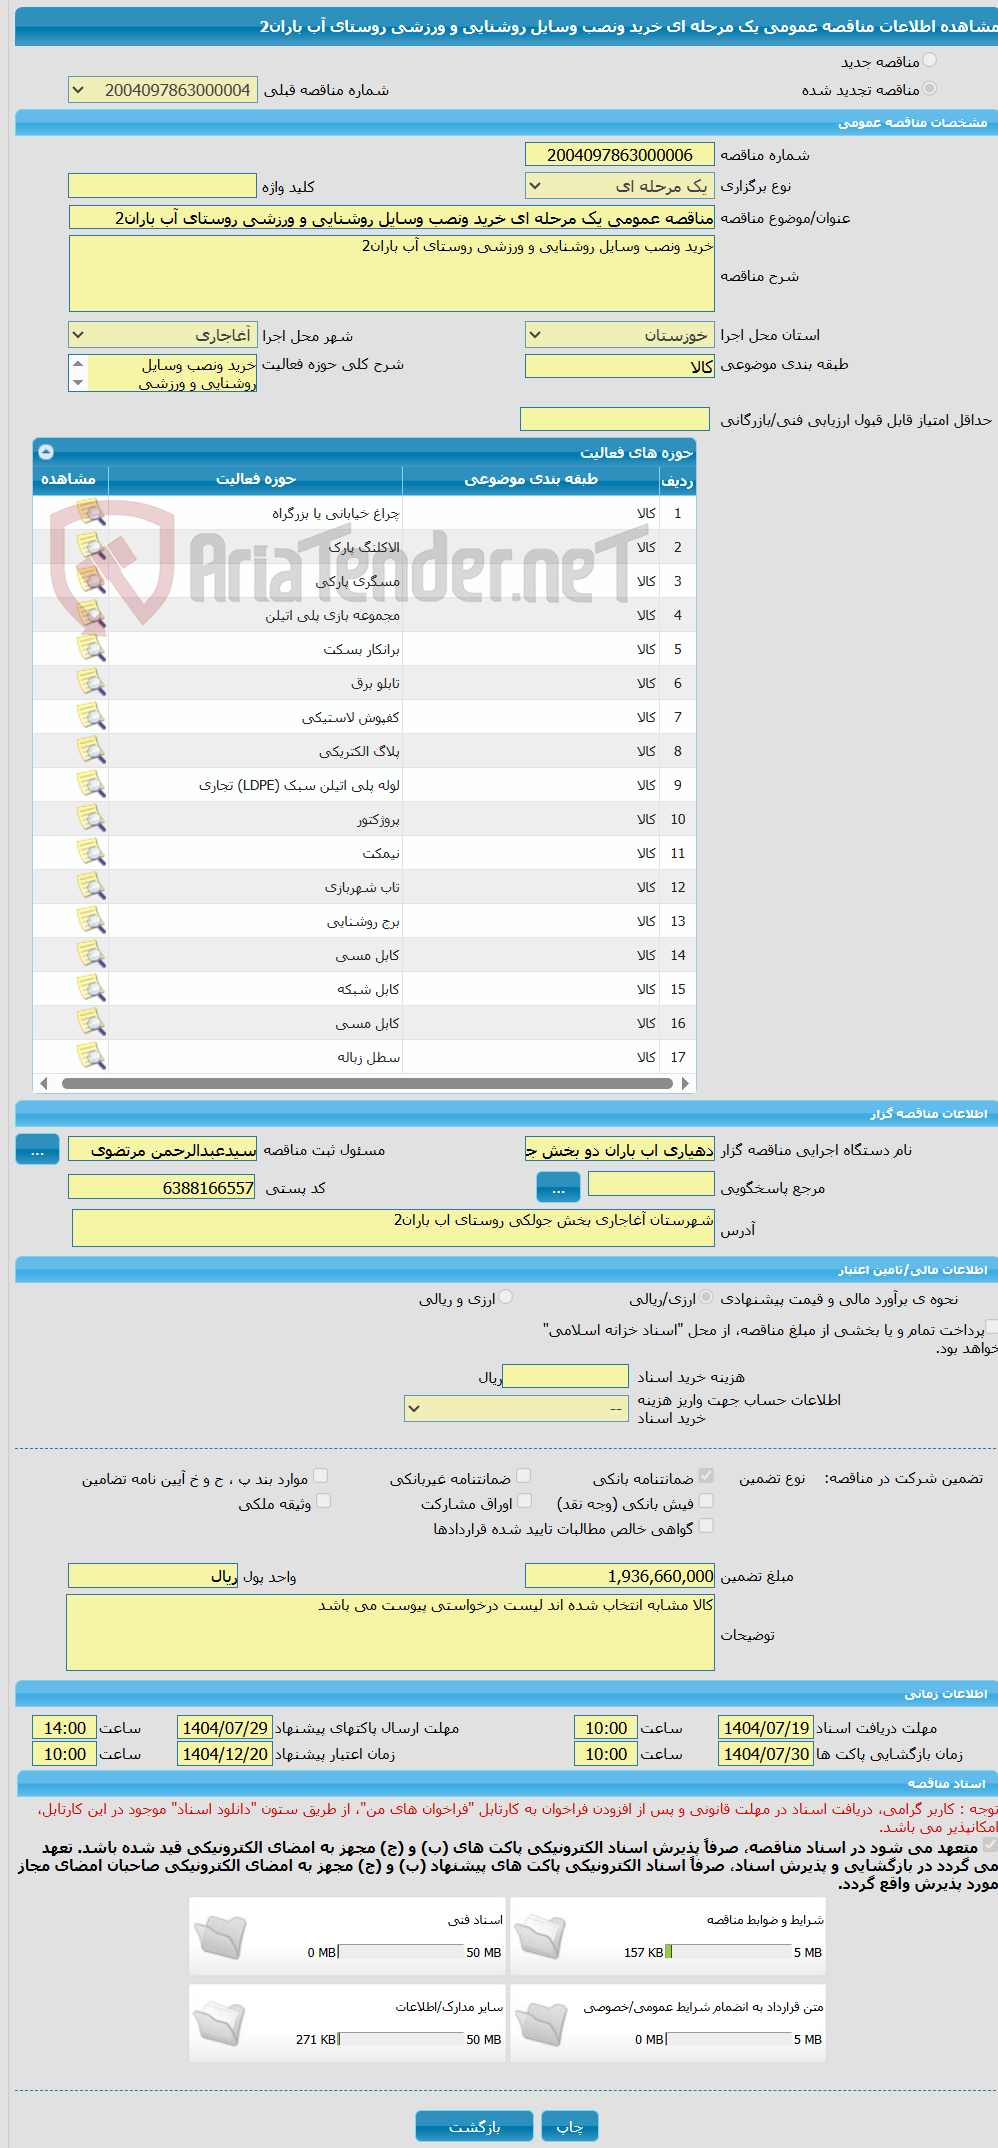Open view icon for row 13 برج روشنایی
This screenshot has height=2148, width=998.
point(91,921)
